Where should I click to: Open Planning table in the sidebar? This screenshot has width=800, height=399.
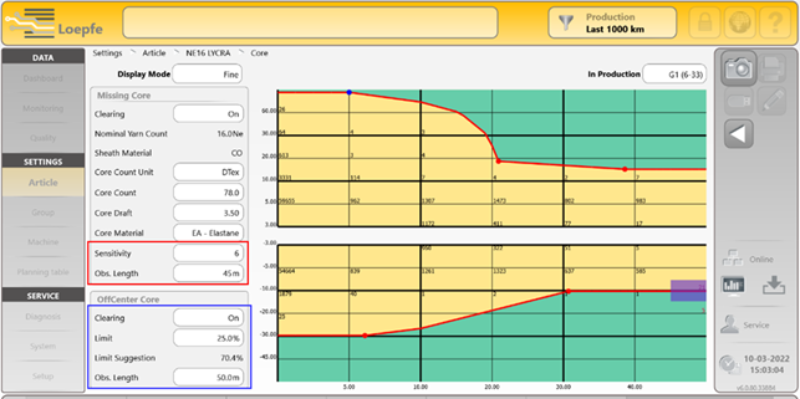[43, 272]
